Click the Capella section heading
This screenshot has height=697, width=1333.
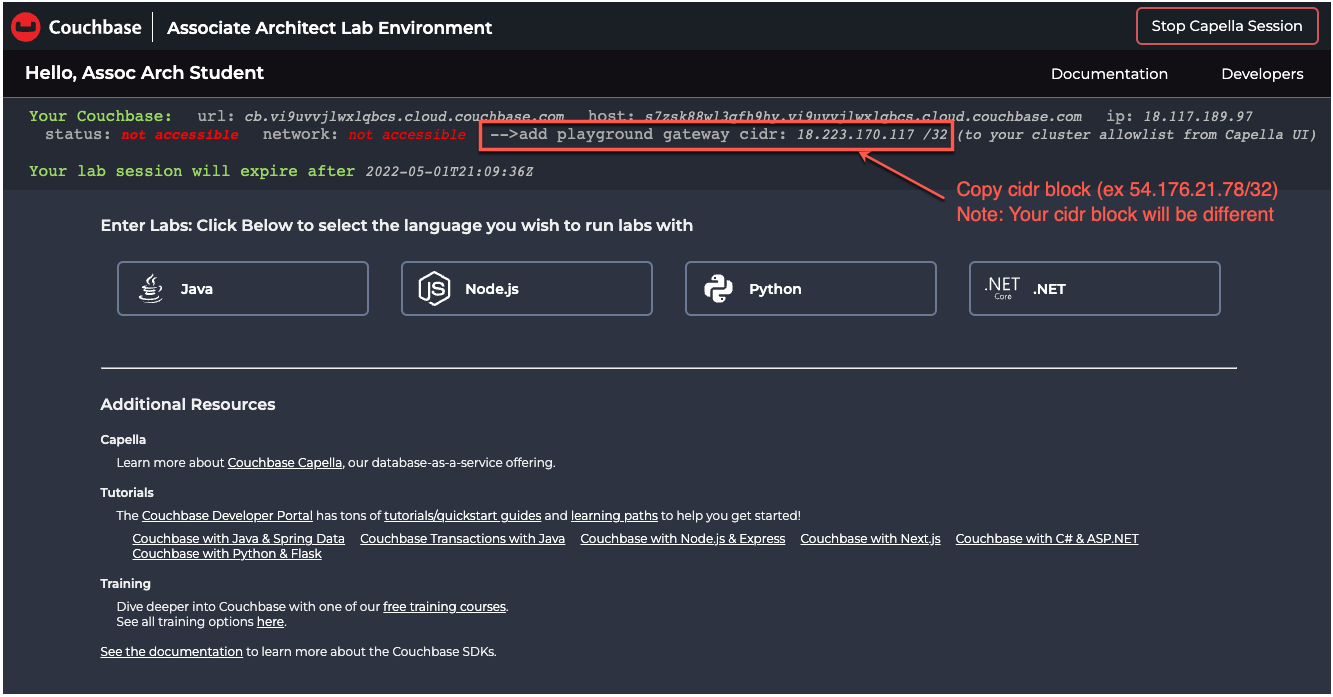point(123,440)
